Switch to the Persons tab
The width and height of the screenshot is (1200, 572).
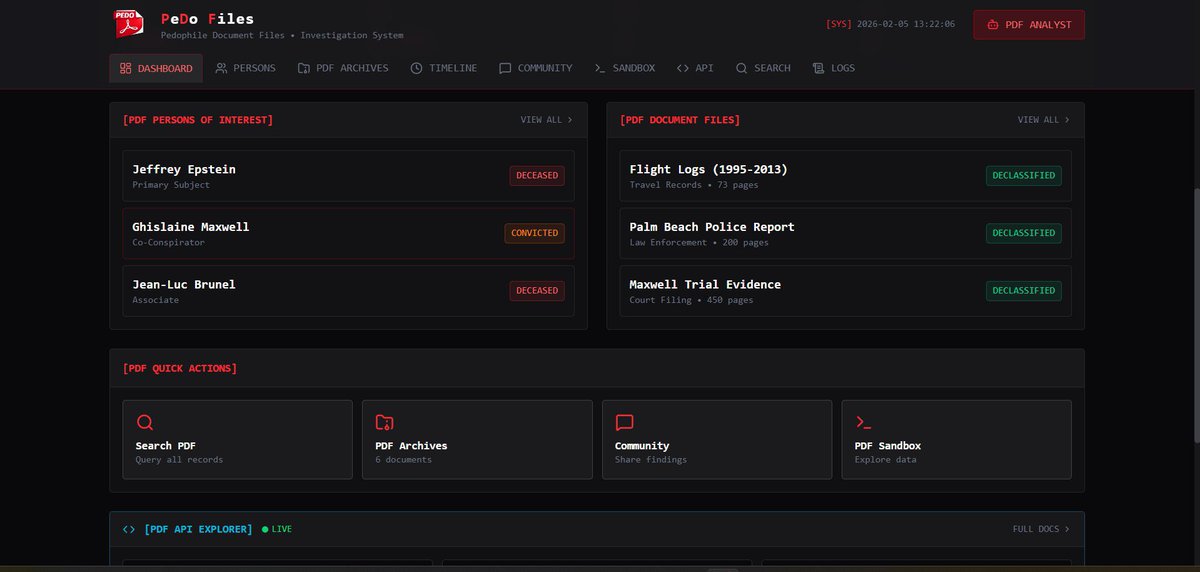pos(245,68)
